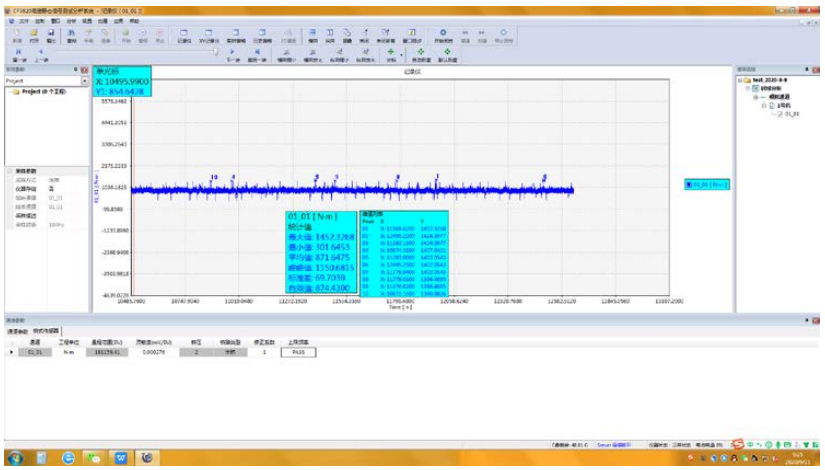Open the Windows Start menu

coord(15,457)
